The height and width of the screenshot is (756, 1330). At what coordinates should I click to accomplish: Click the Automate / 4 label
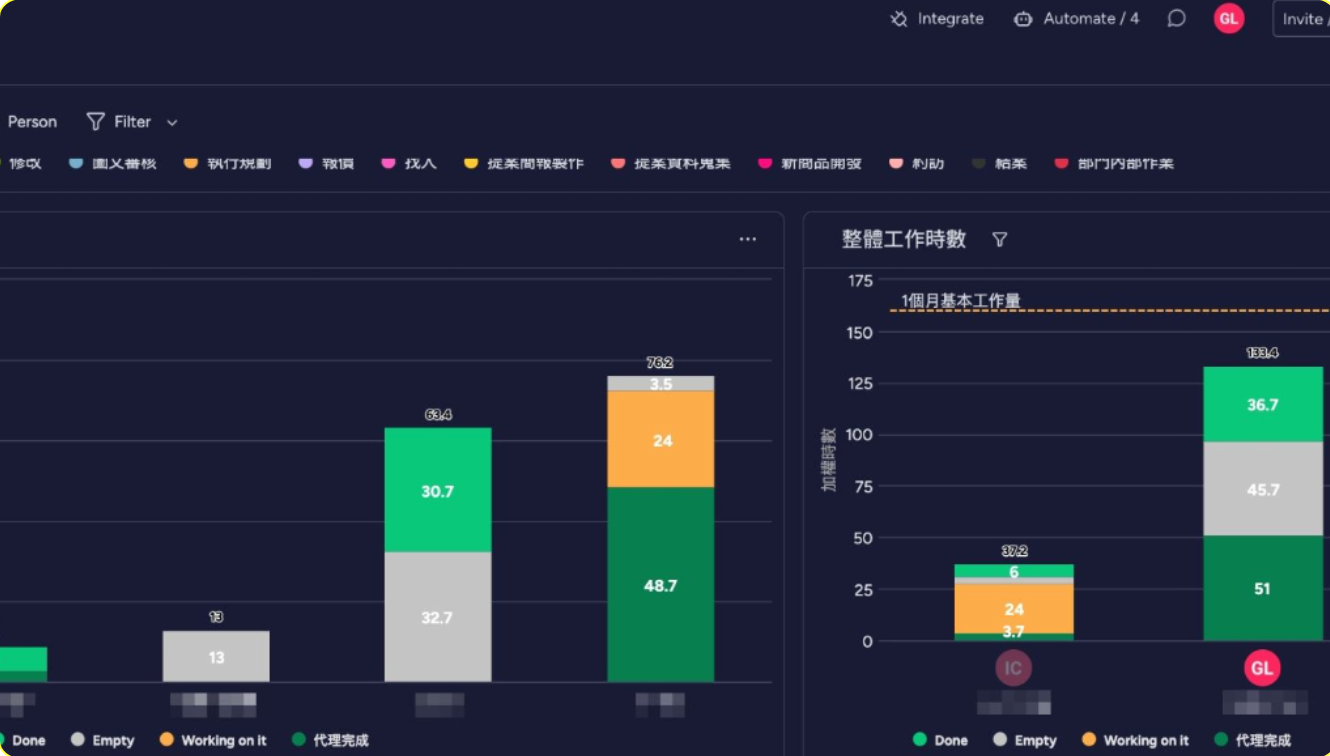pyautogui.click(x=1091, y=19)
